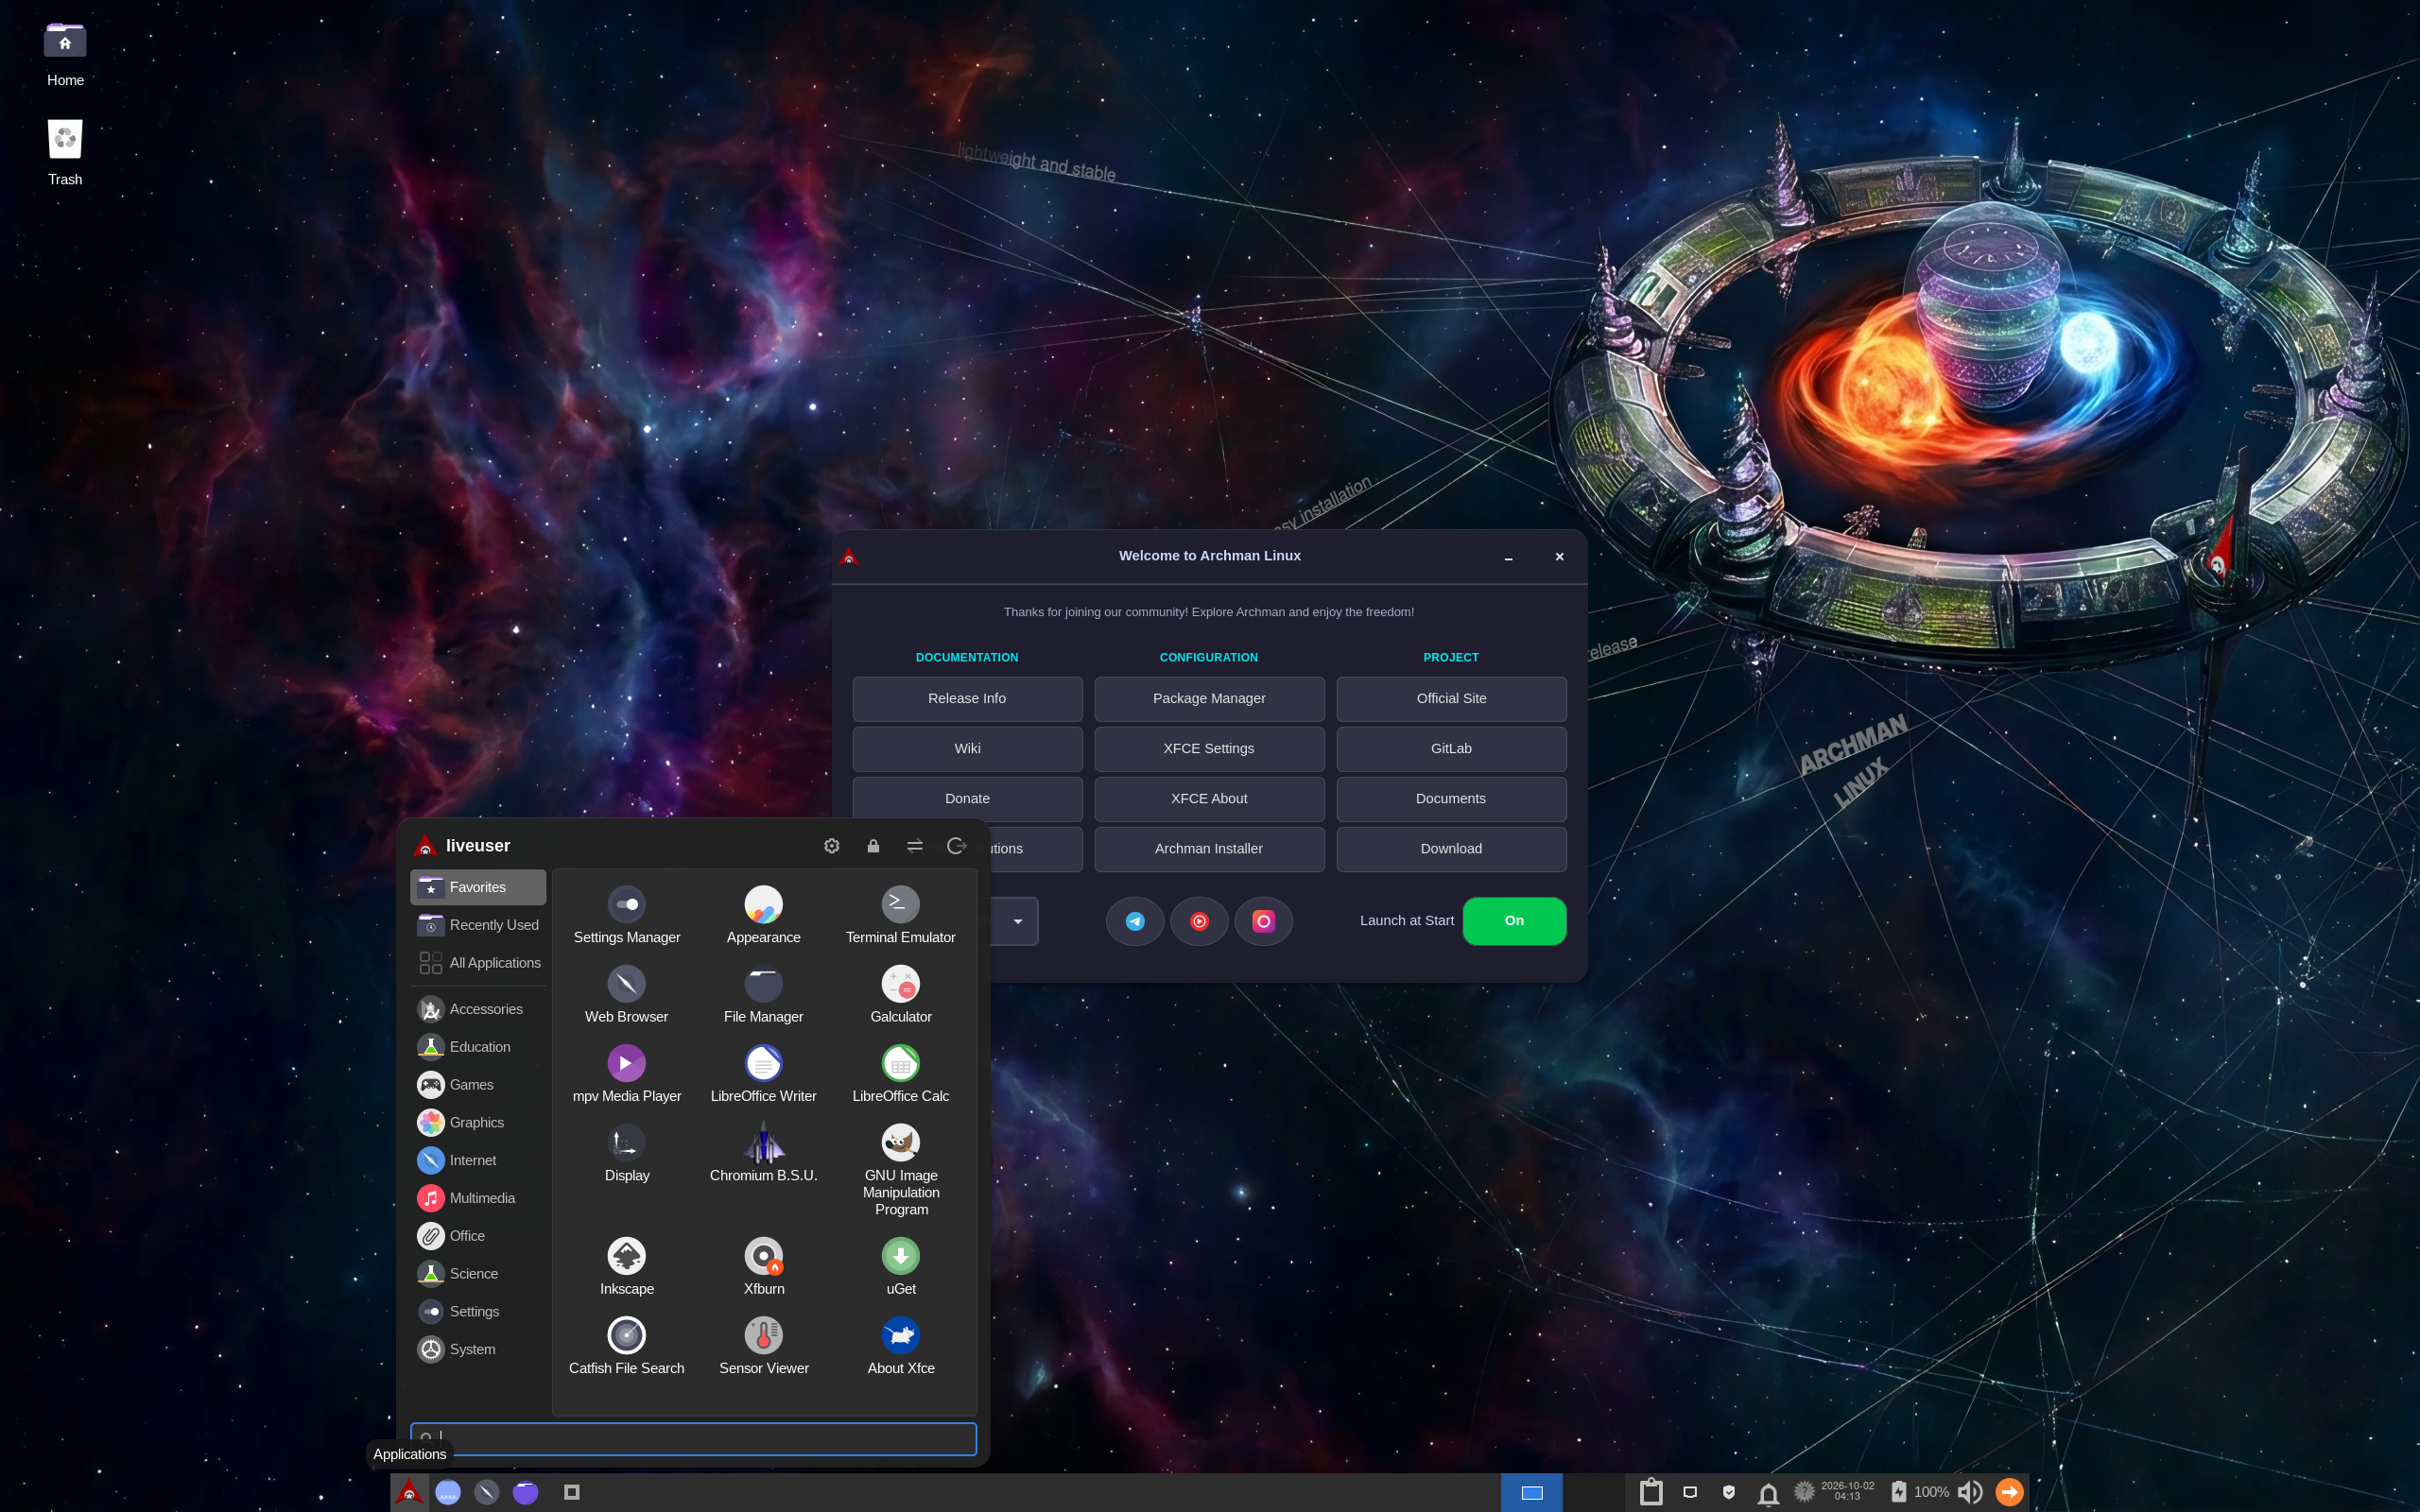This screenshot has width=2420, height=1512.
Task: Click the Archman Installer button
Action: (x=1209, y=849)
